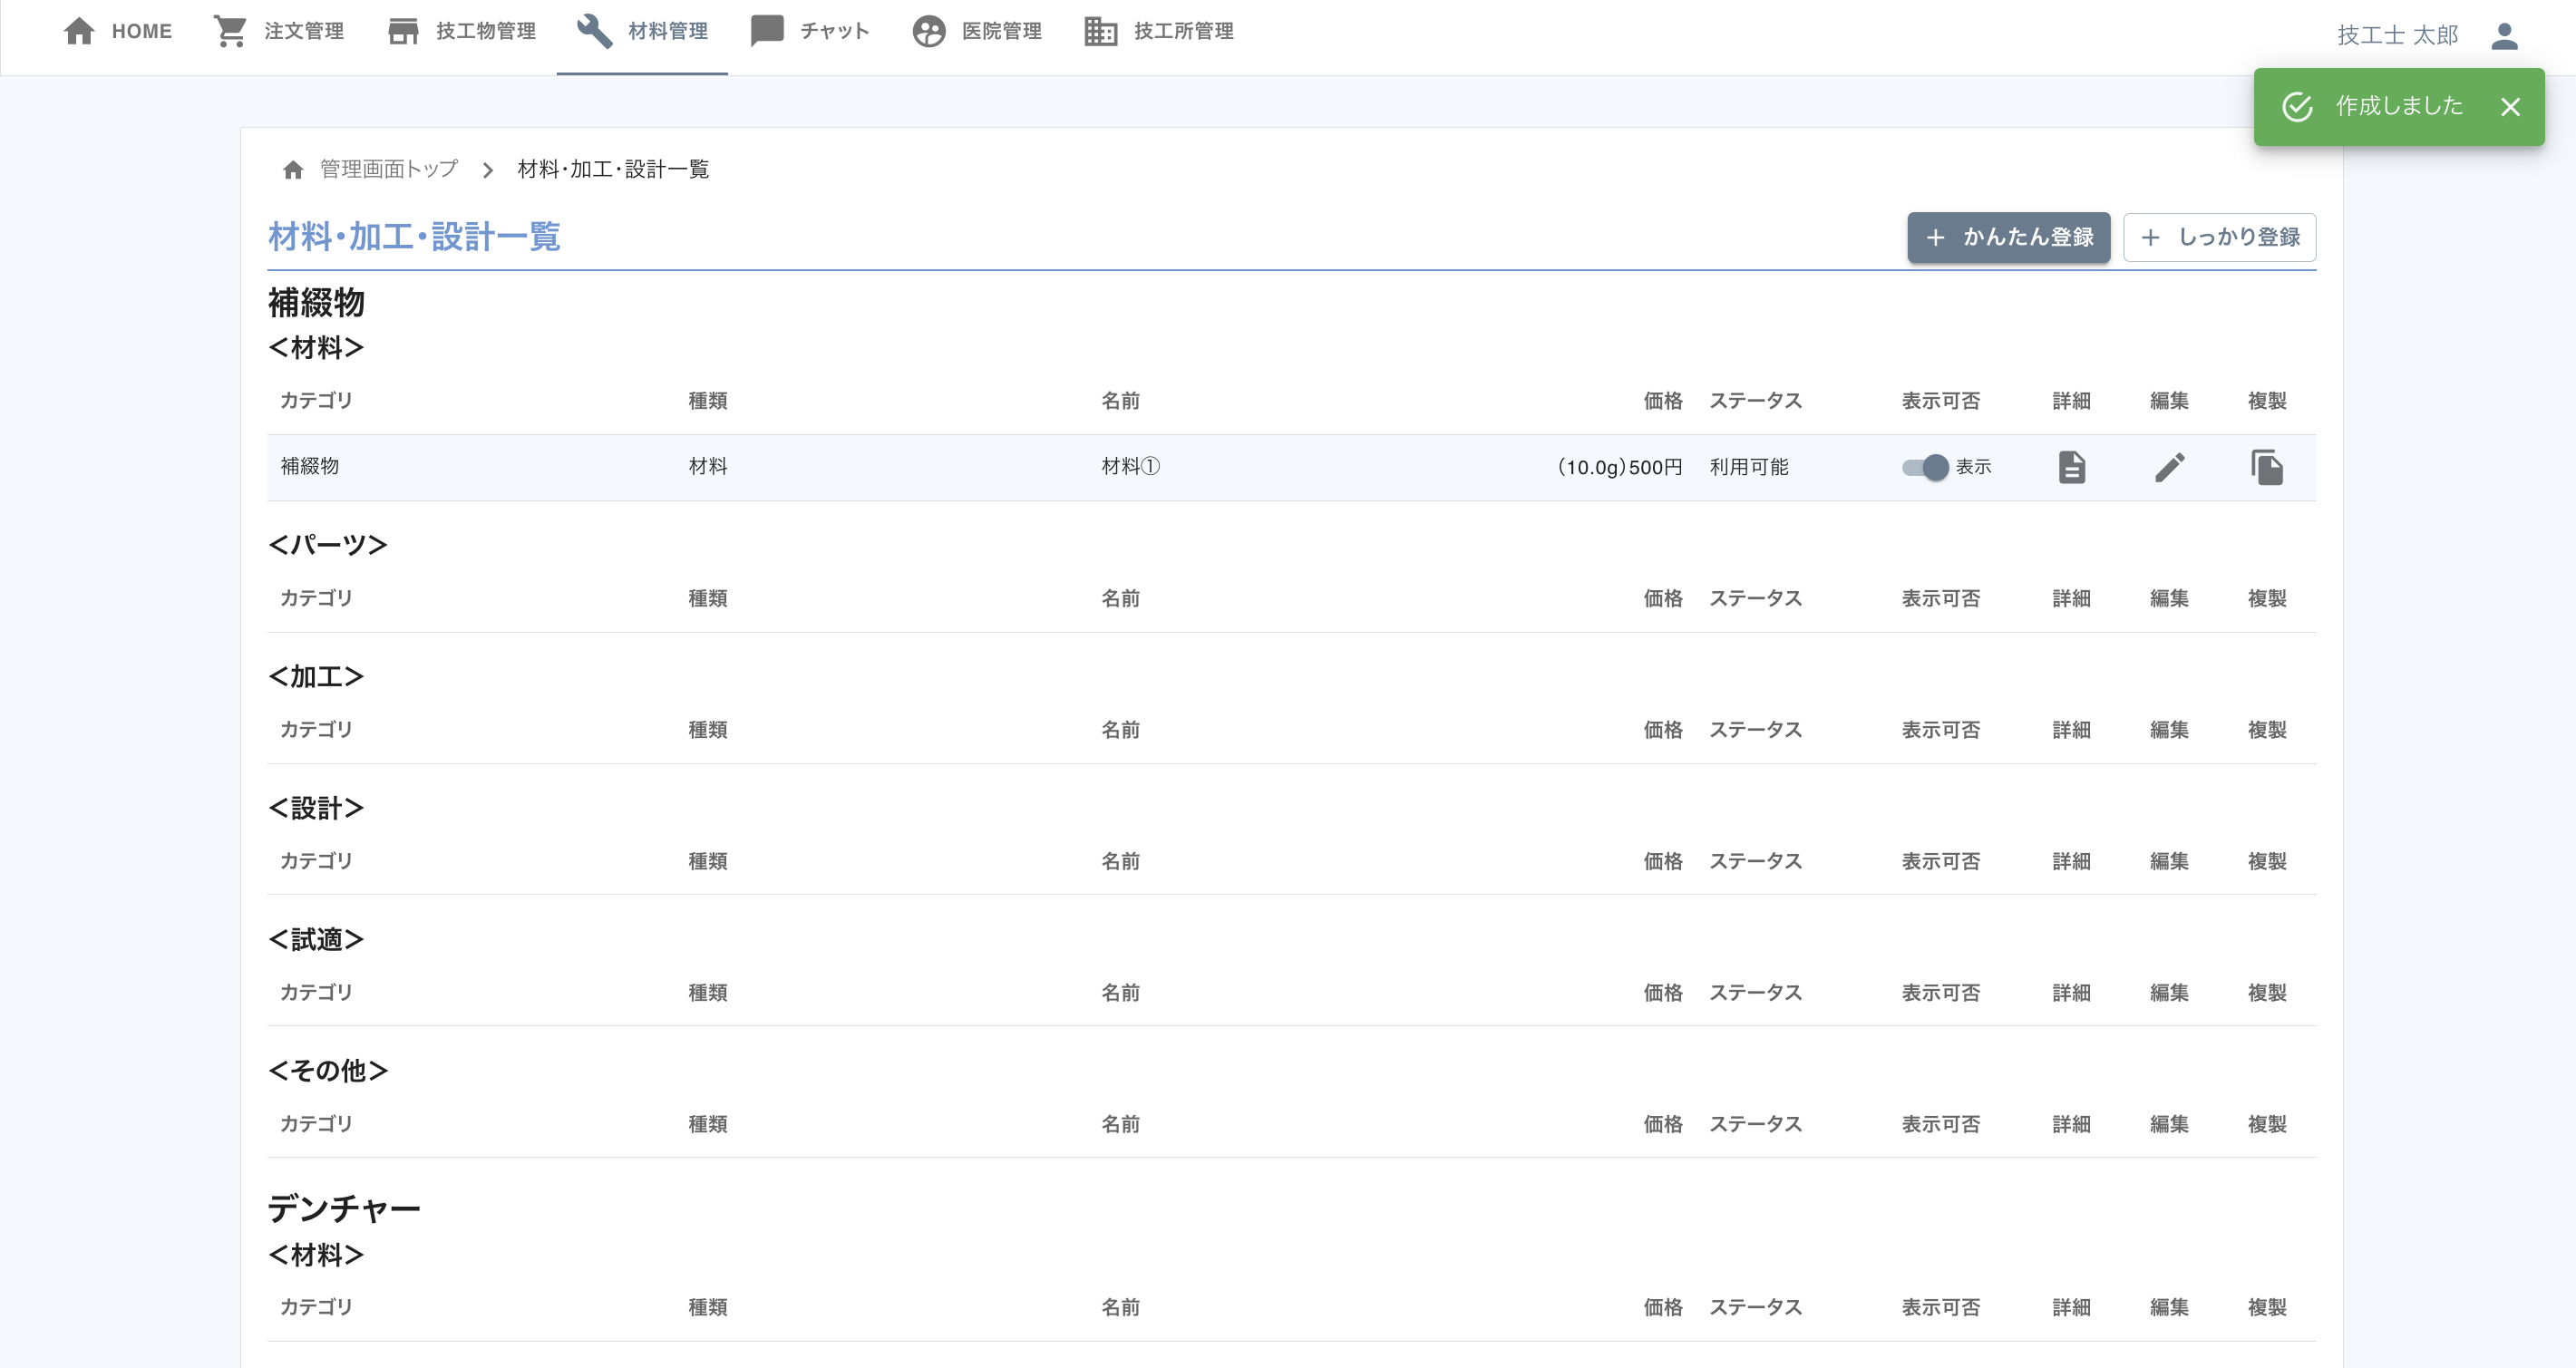Image resolution: width=2576 pixels, height=1368 pixels.
Task: Click the 技工所管理 building icon
Action: (x=1100, y=31)
